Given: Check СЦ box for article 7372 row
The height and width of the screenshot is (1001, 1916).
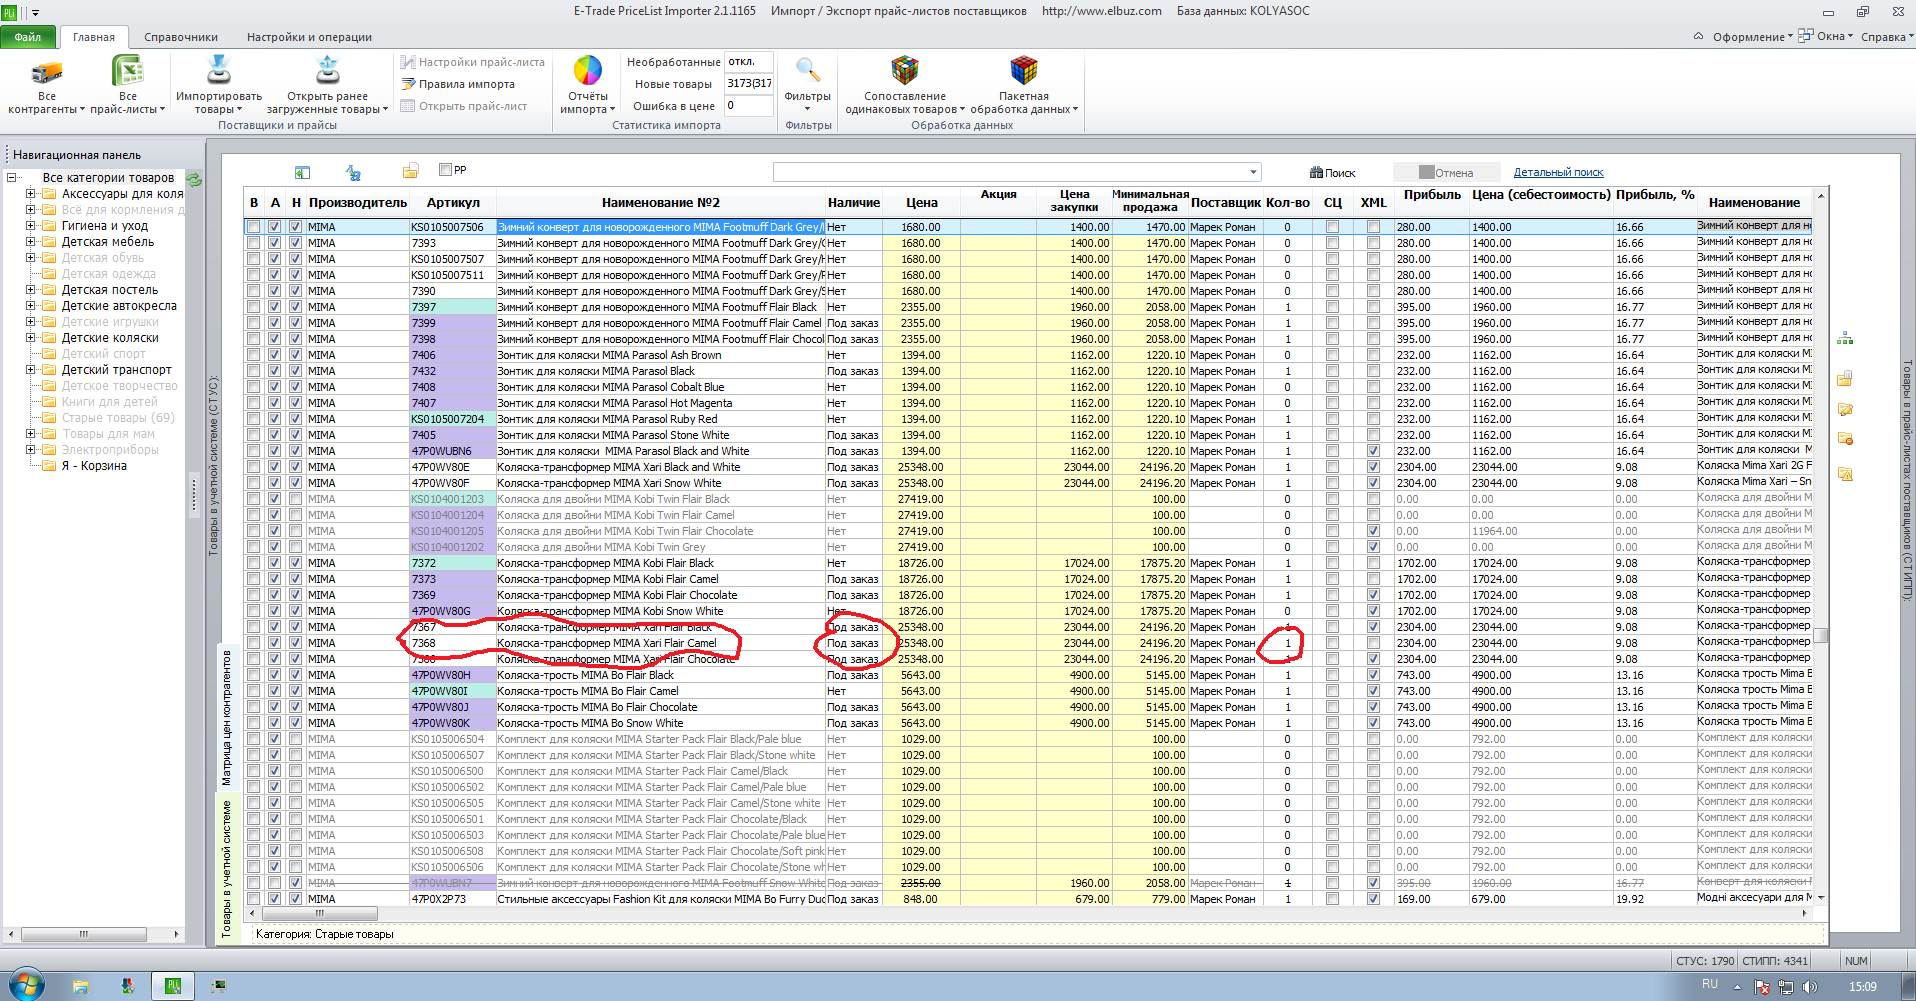Looking at the screenshot, I should (x=1332, y=563).
